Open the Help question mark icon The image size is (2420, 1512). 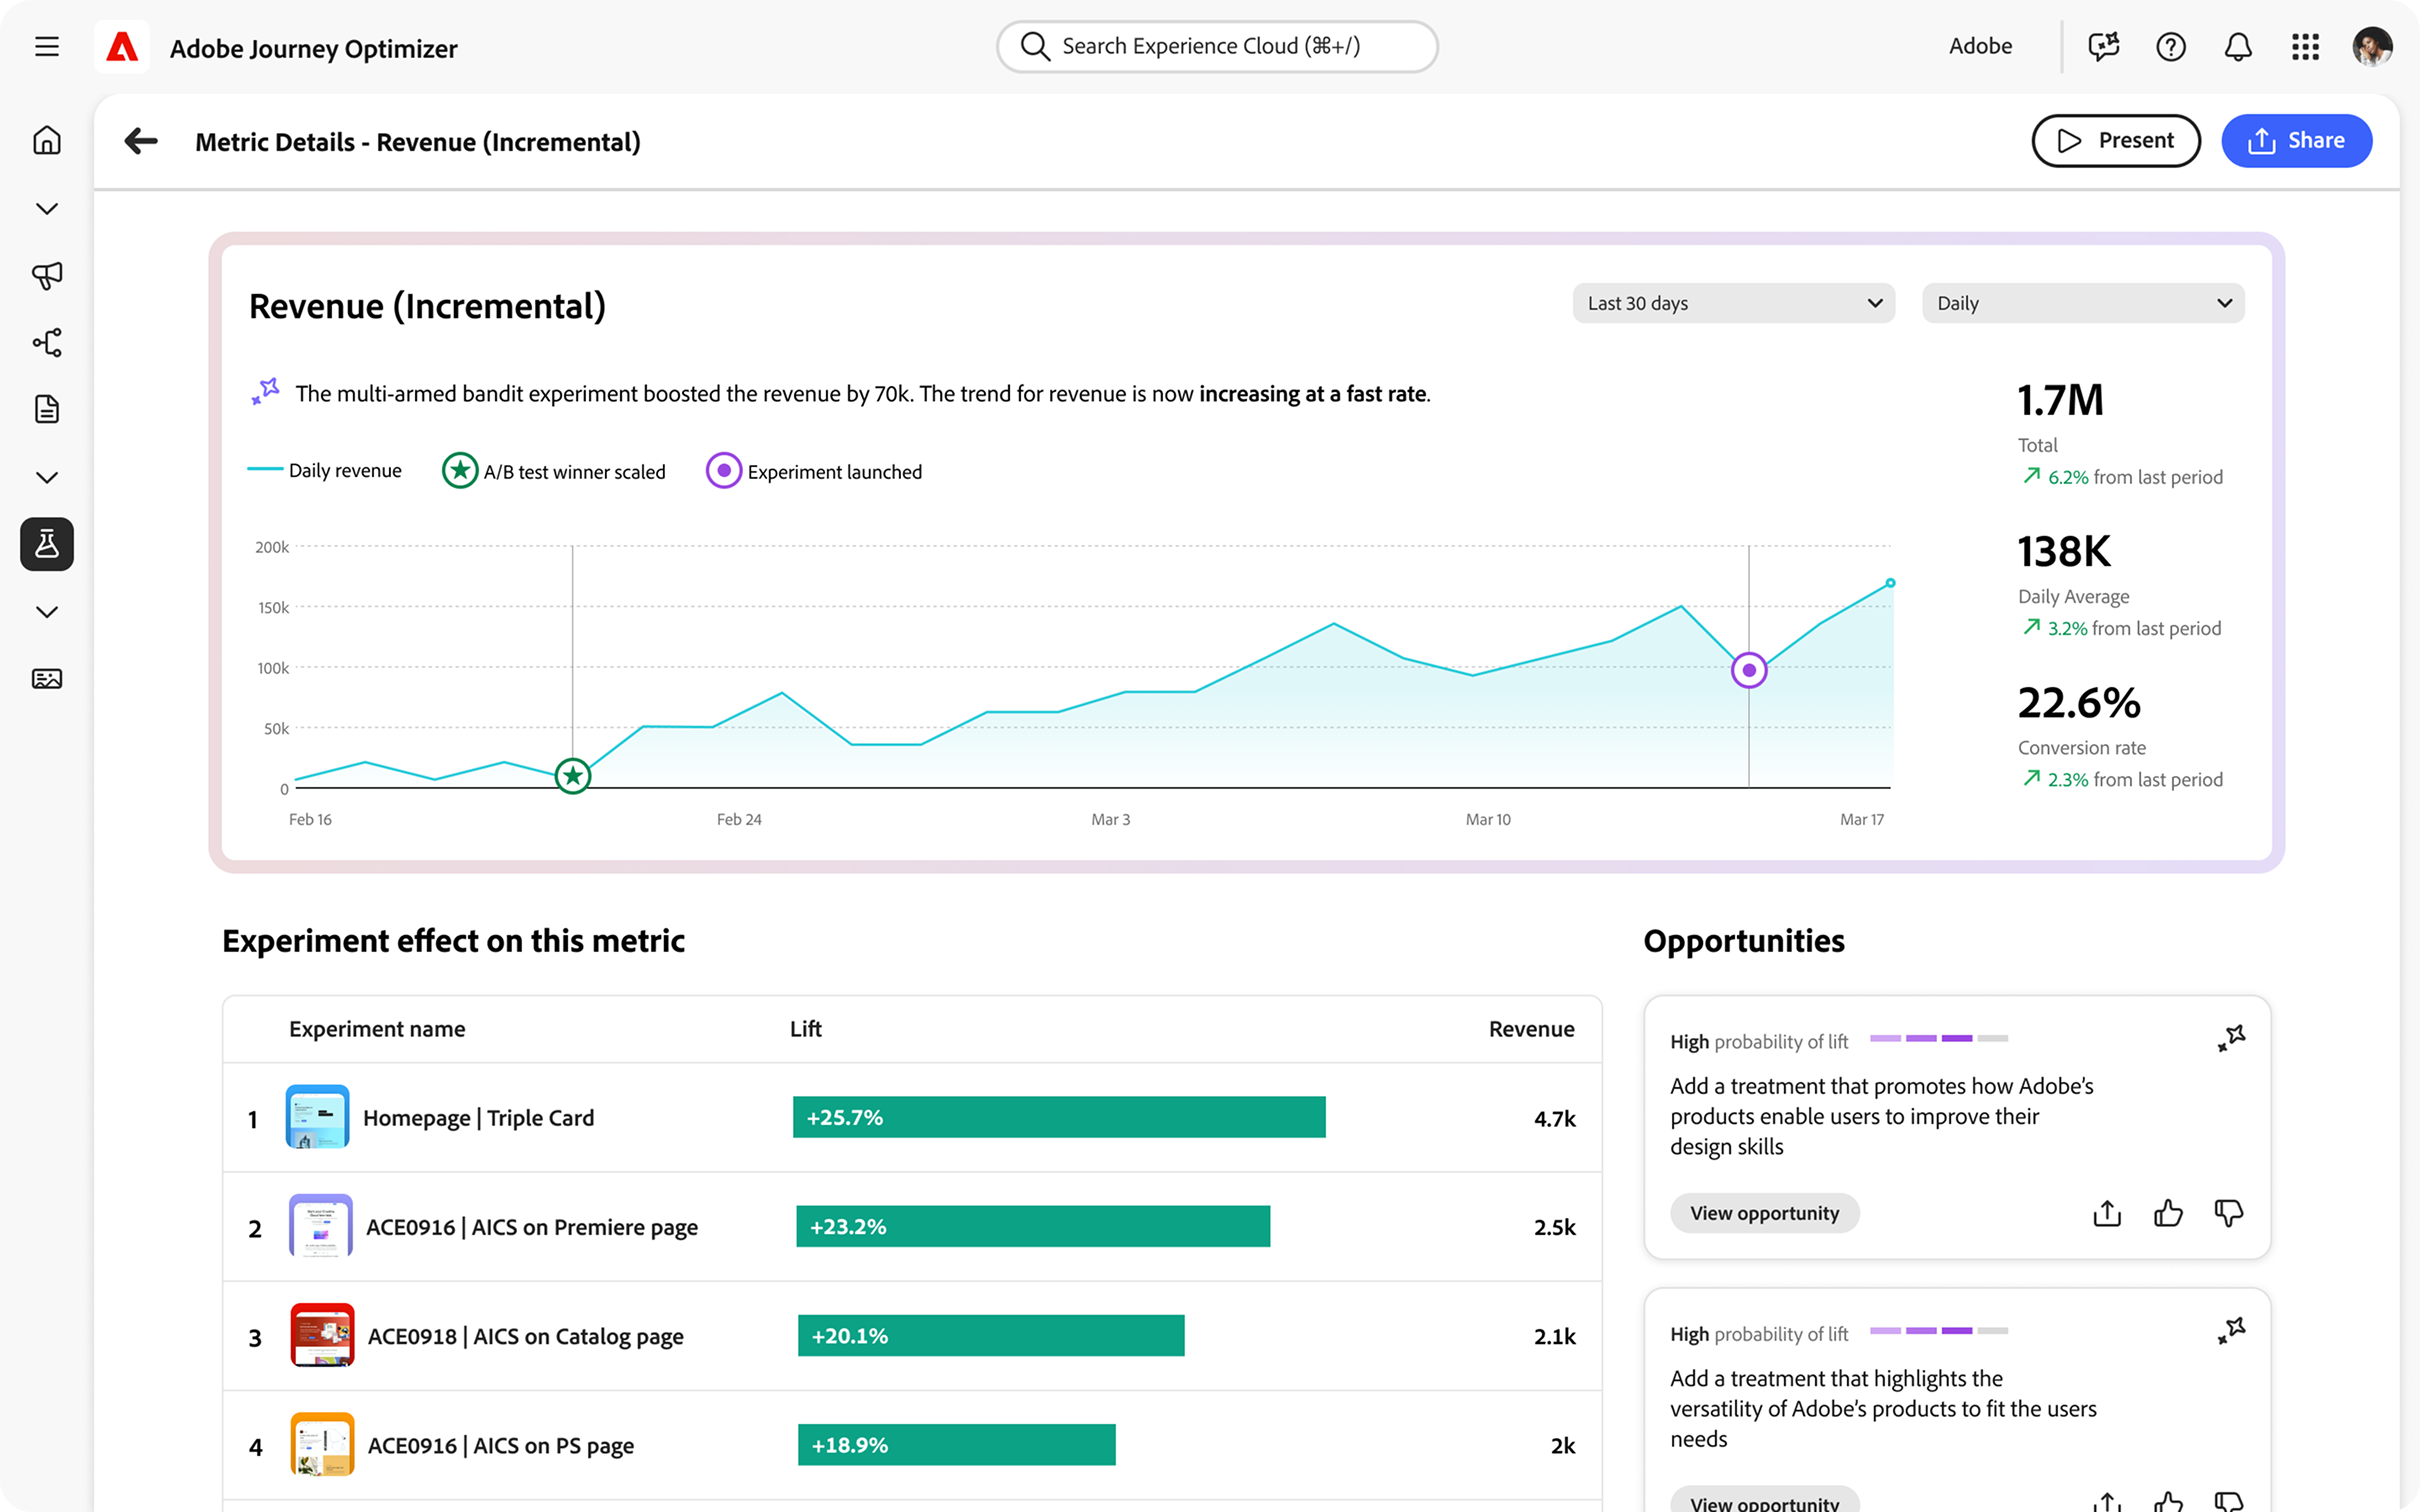[2171, 46]
